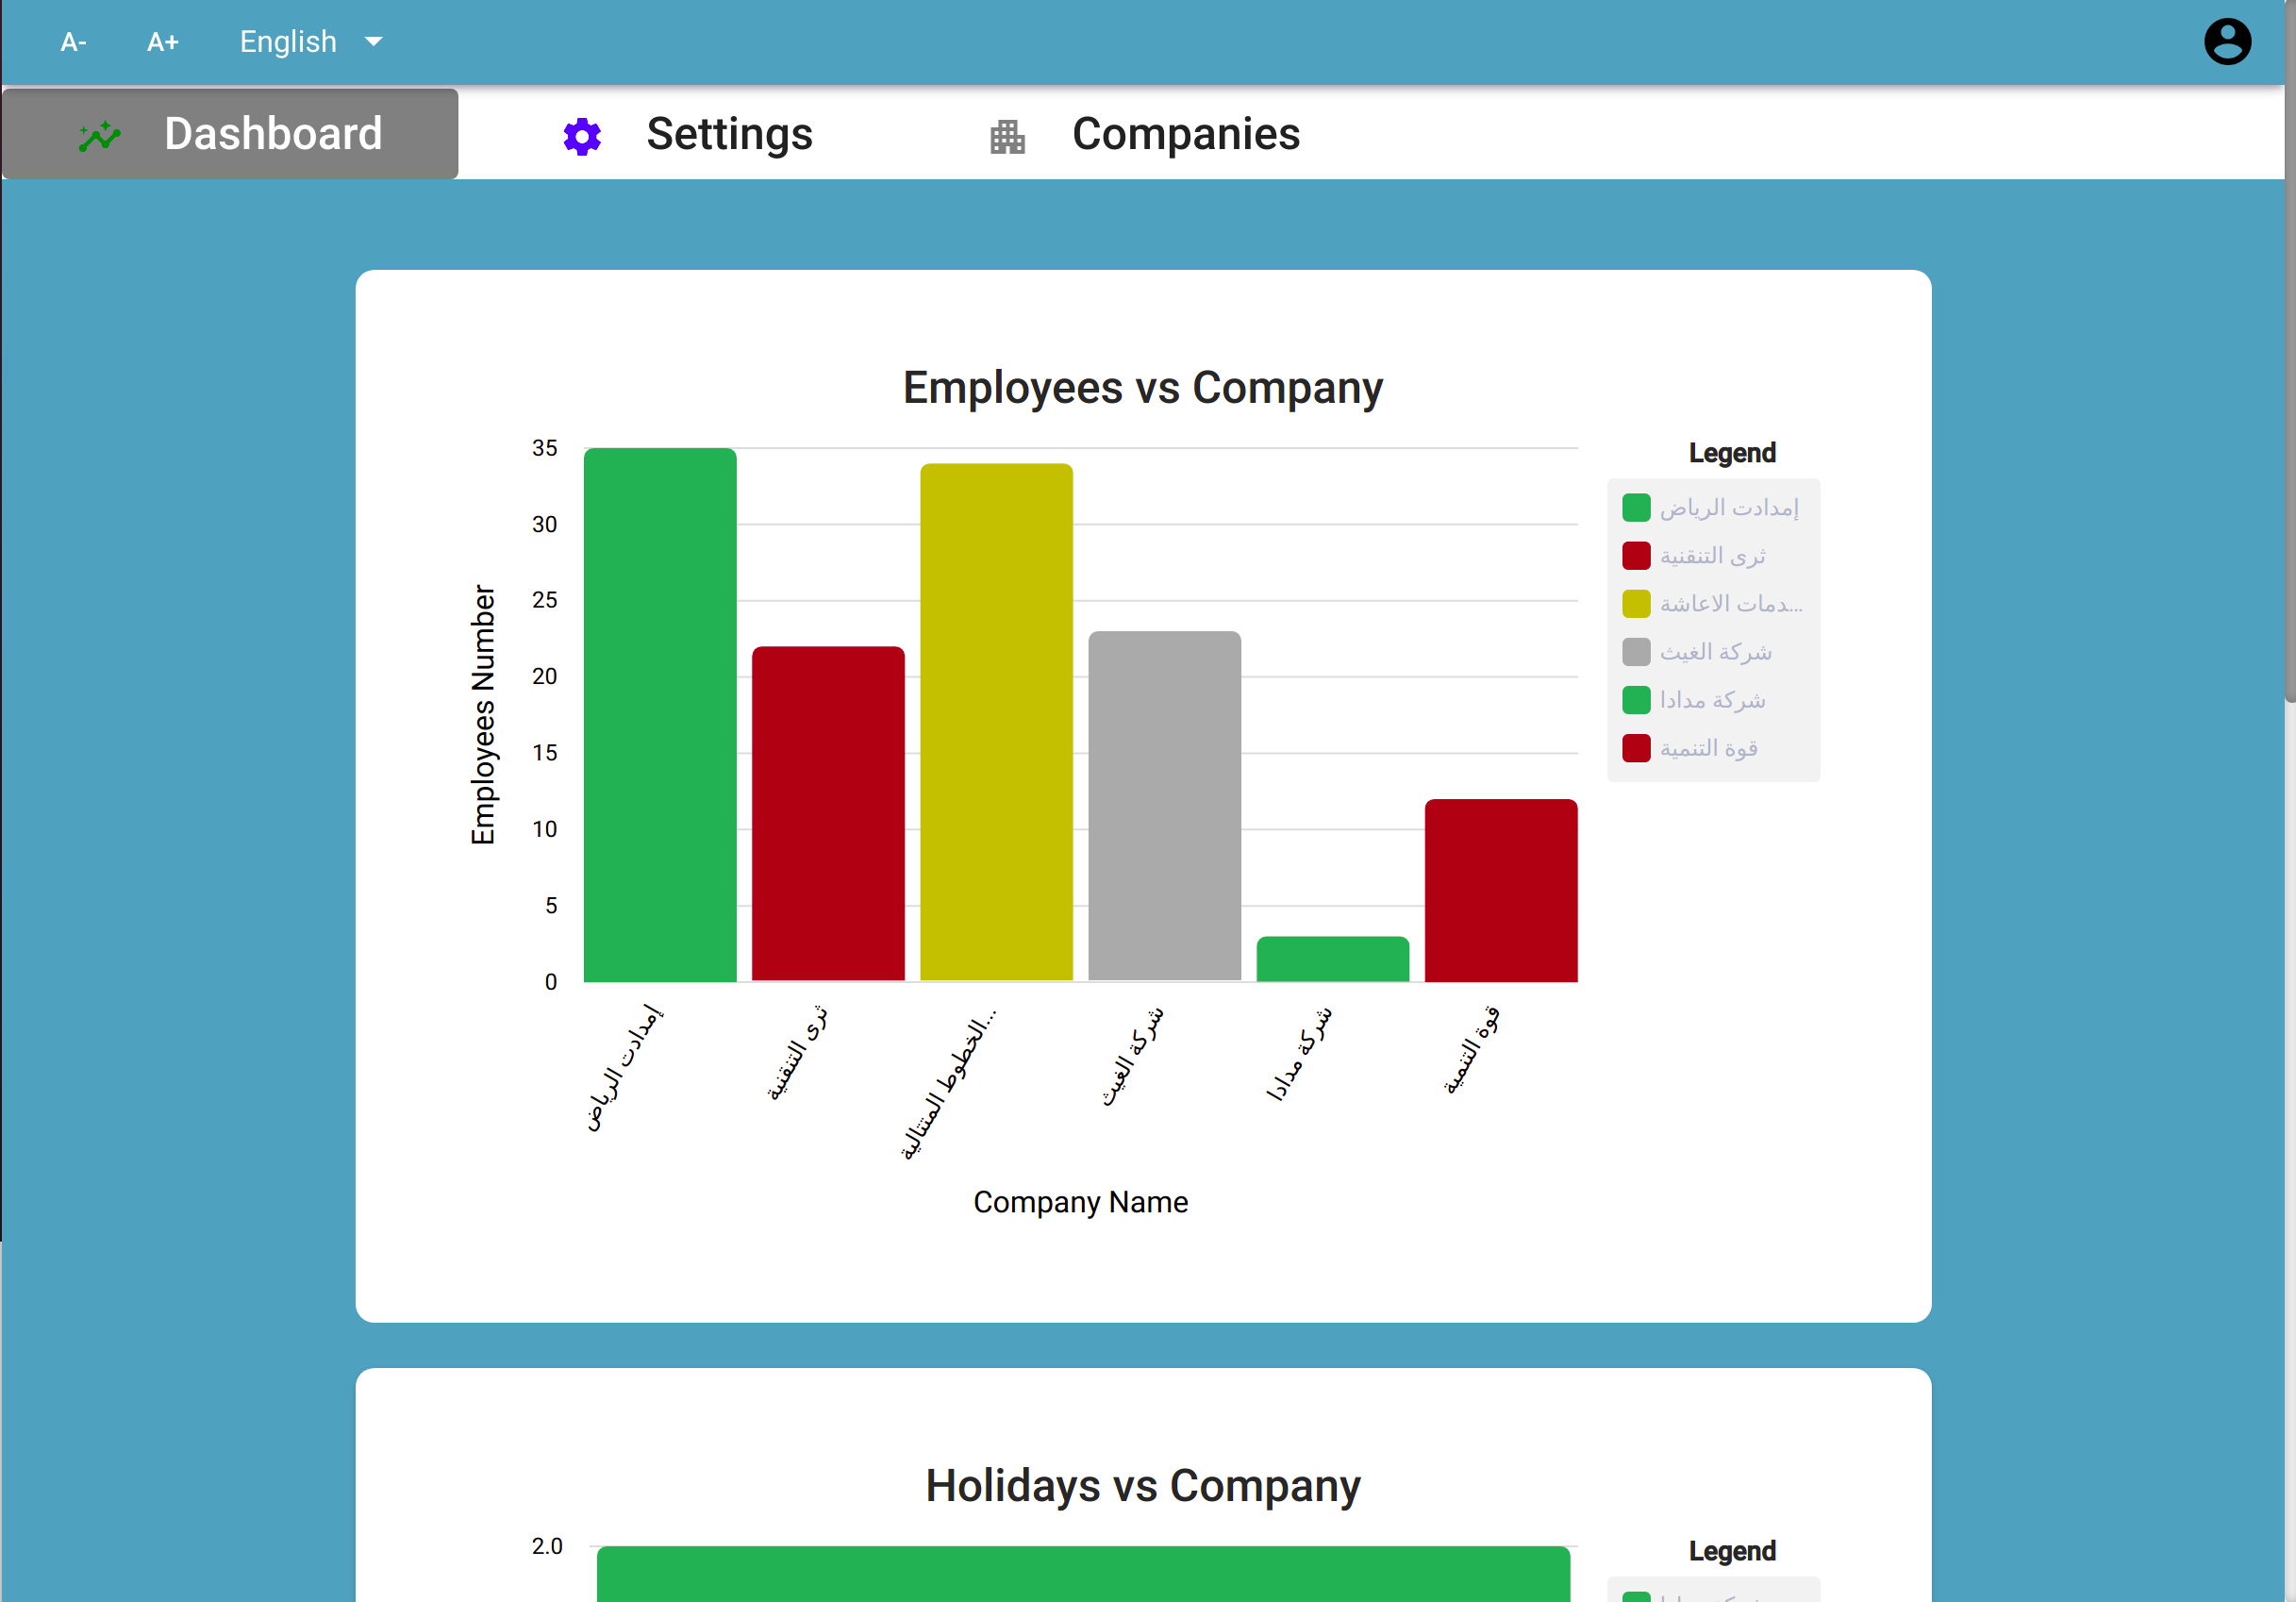Click the x-axis label إمدادت الرياض
The width and height of the screenshot is (2296, 1602).
coord(625,1068)
